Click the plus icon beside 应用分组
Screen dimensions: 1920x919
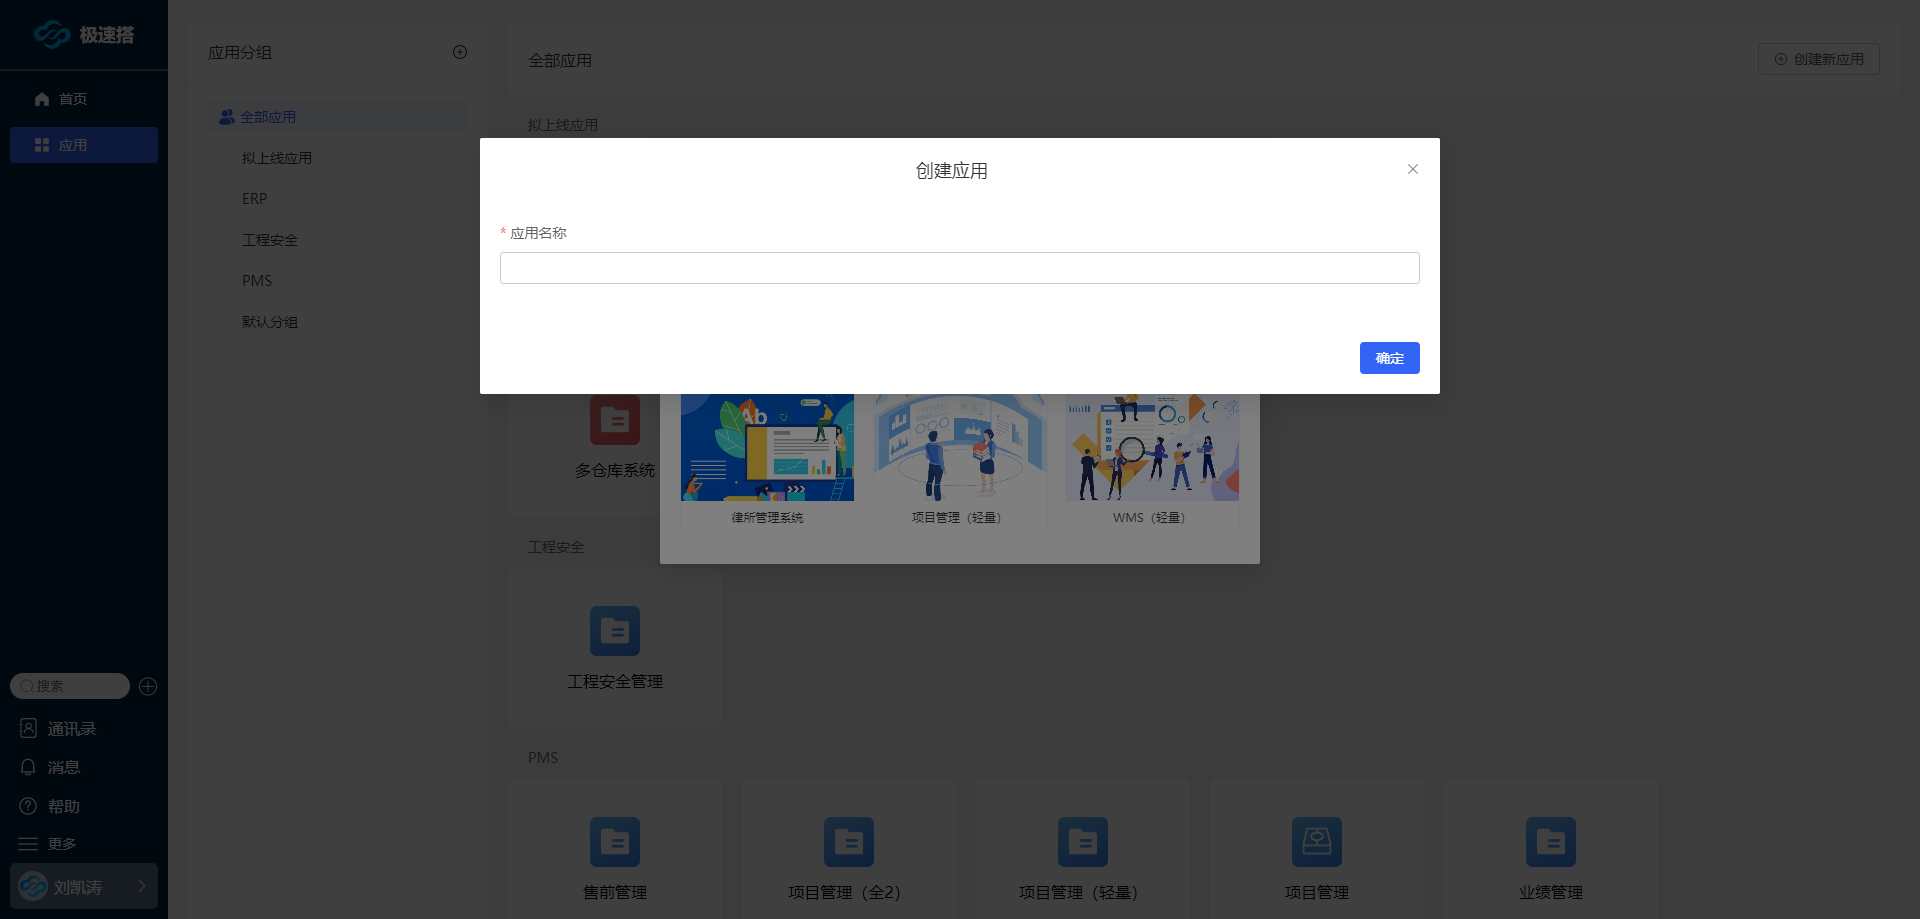(460, 52)
